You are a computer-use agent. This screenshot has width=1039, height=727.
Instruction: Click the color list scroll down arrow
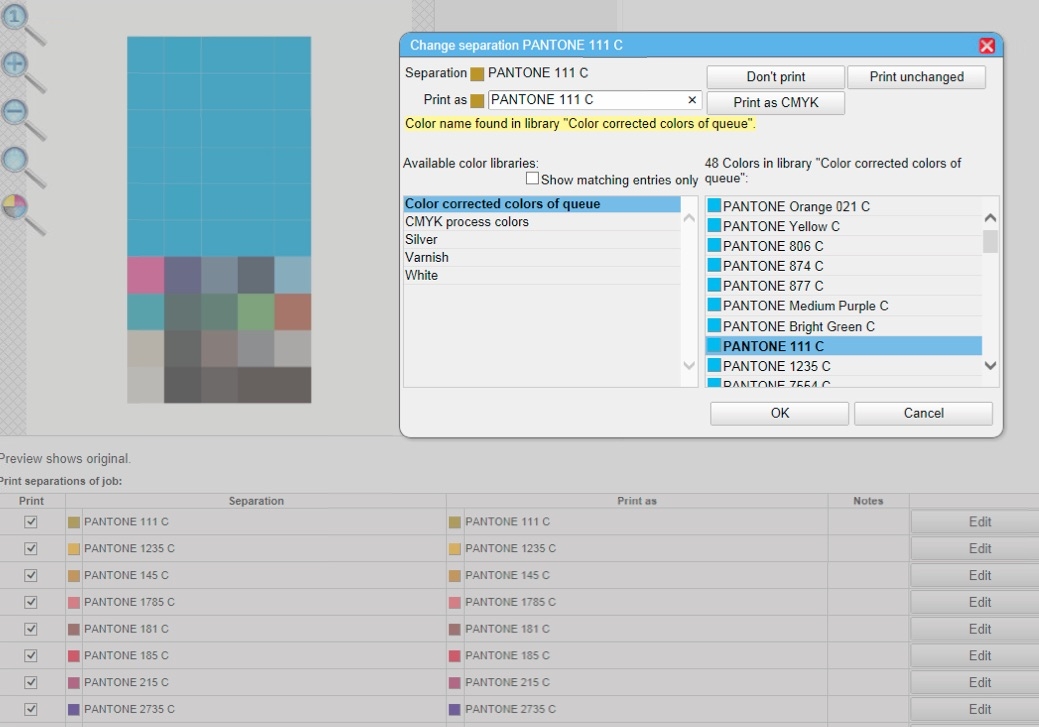[x=990, y=365]
